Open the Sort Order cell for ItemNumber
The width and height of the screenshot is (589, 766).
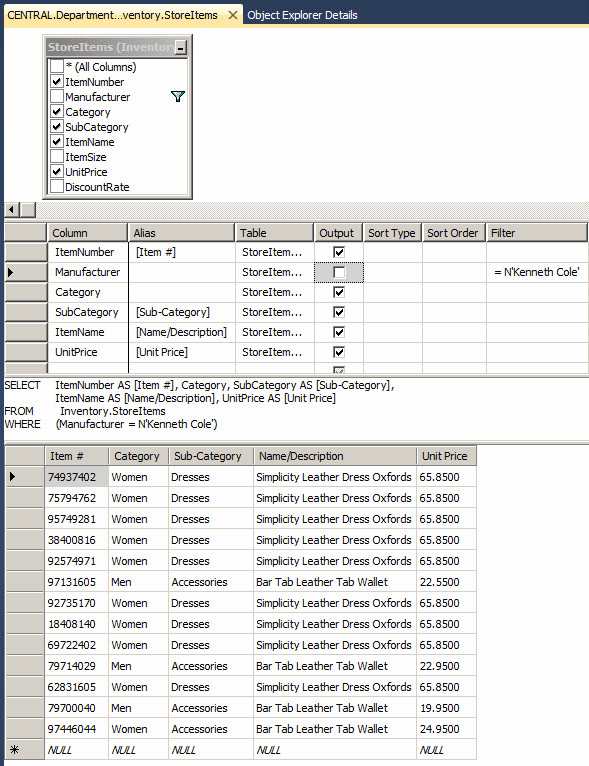coord(454,252)
